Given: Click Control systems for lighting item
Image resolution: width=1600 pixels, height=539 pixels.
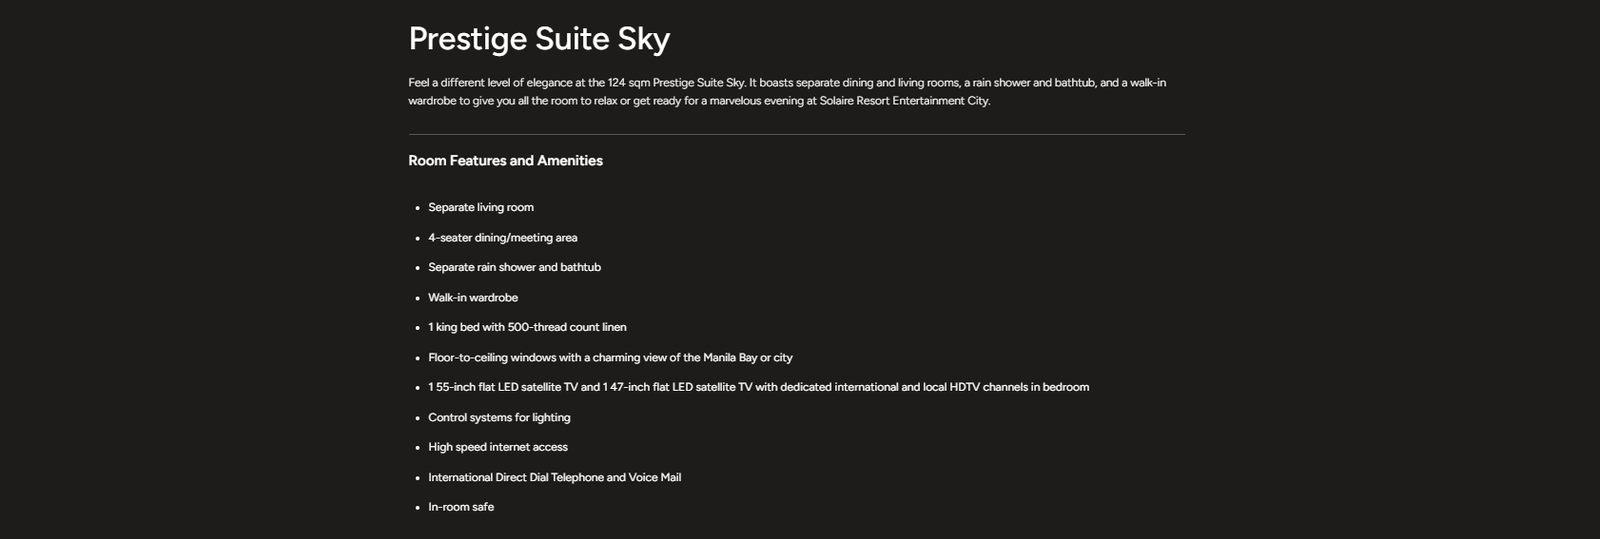Looking at the screenshot, I should (499, 418).
